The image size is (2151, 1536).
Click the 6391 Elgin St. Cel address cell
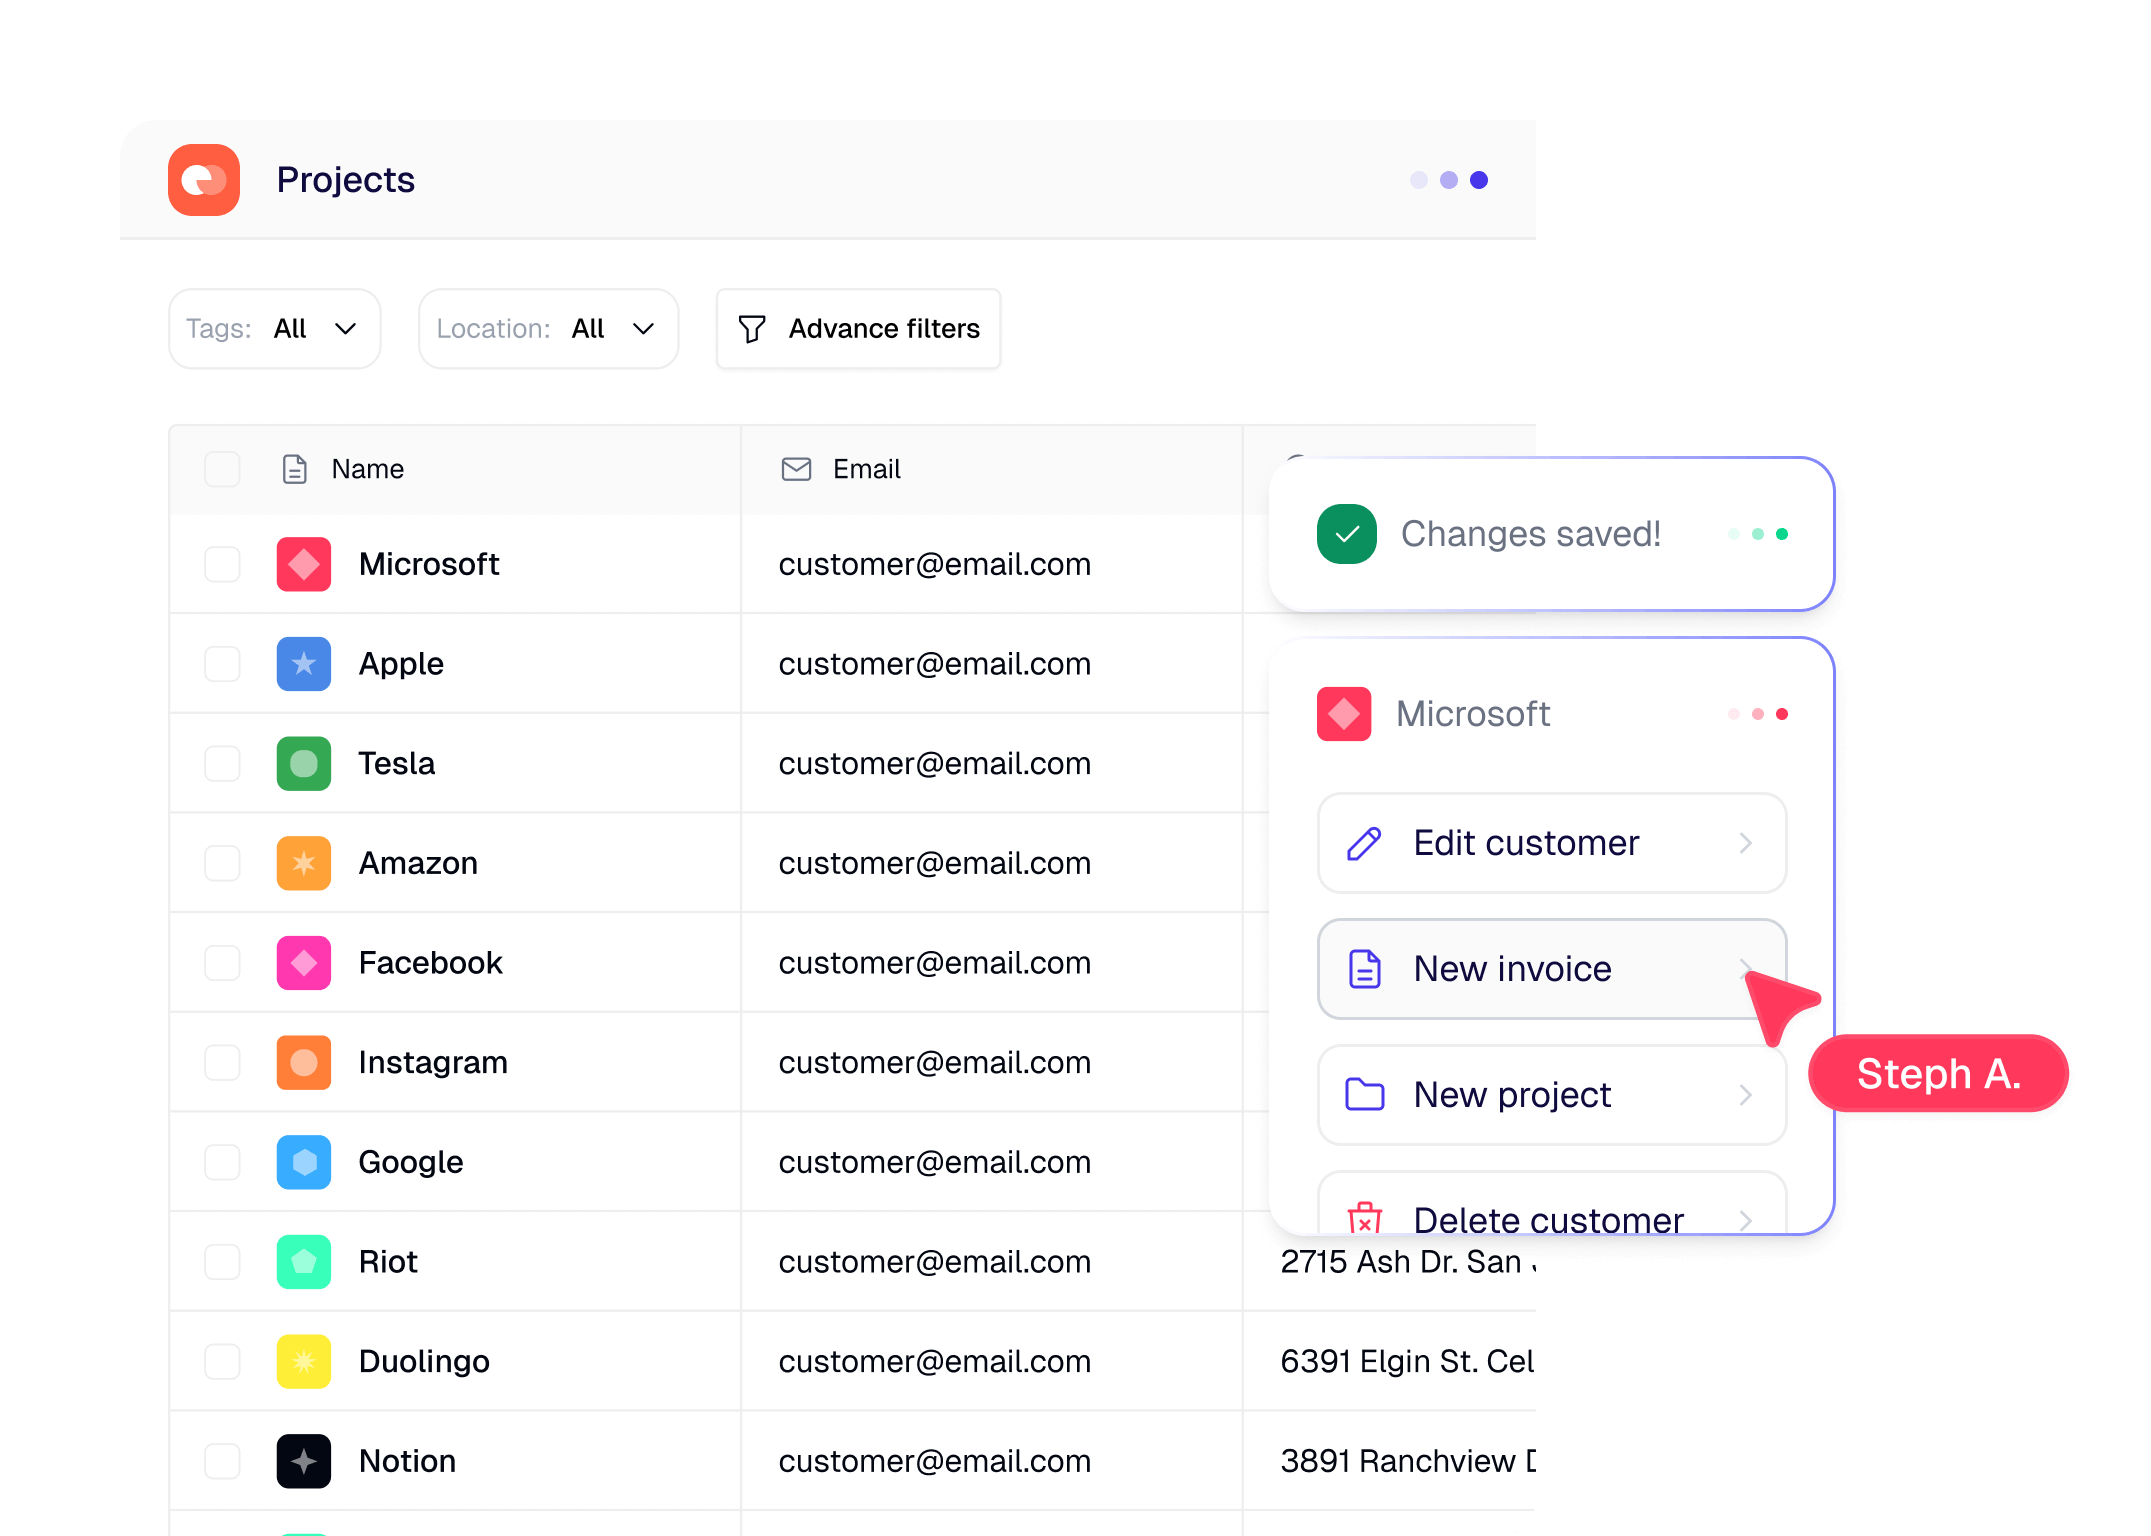point(1408,1361)
